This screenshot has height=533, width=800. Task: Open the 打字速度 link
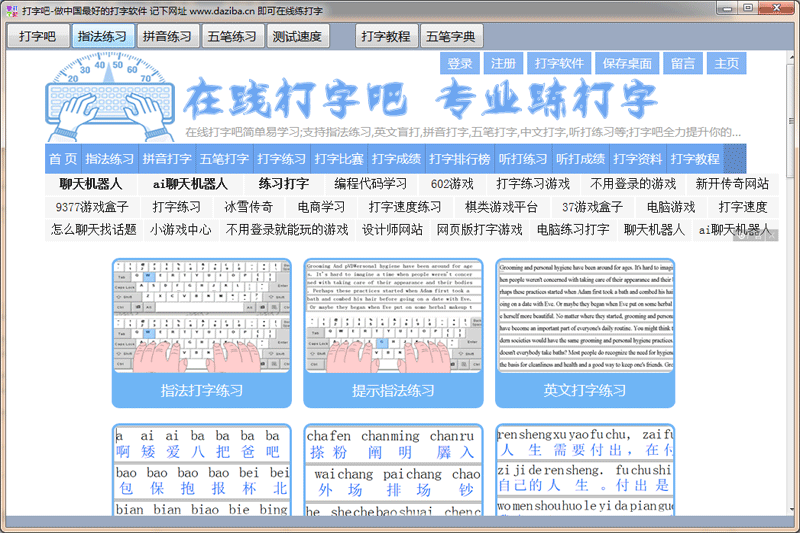tap(743, 207)
